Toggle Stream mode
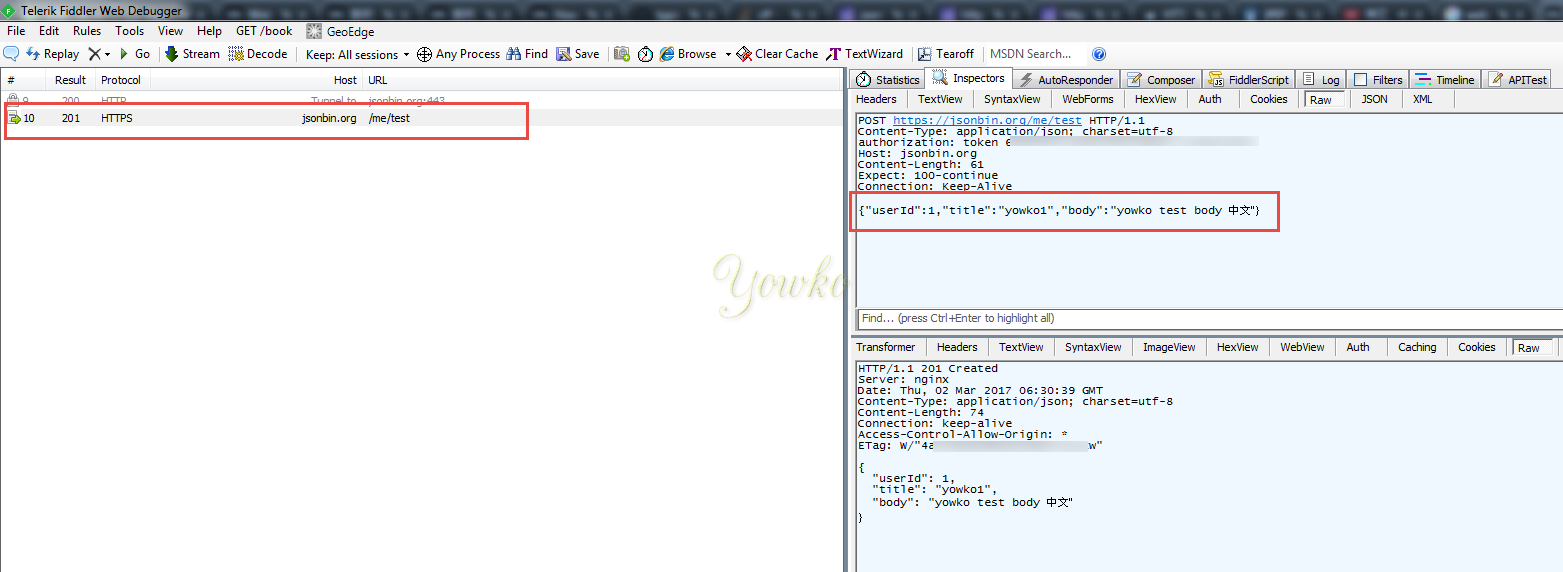Image resolution: width=1563 pixels, height=572 pixels. (x=192, y=54)
